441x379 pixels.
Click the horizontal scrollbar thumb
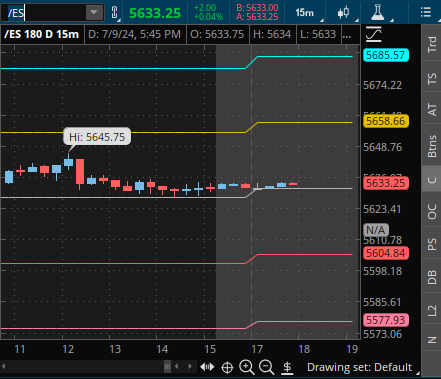pyautogui.click(x=167, y=367)
